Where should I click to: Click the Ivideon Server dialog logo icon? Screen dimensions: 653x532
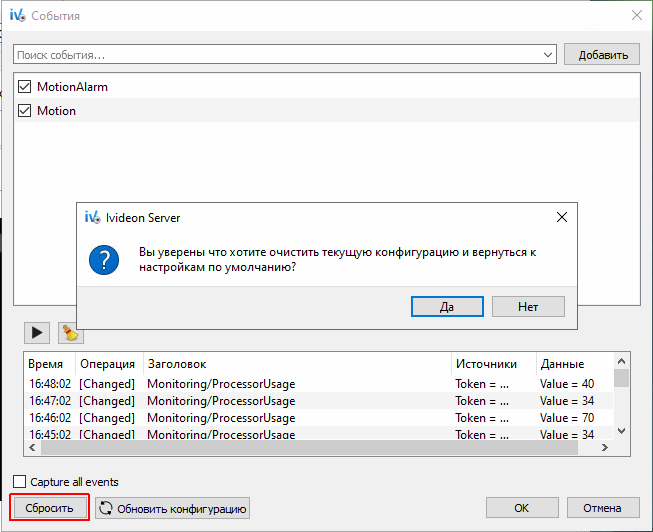[x=92, y=217]
